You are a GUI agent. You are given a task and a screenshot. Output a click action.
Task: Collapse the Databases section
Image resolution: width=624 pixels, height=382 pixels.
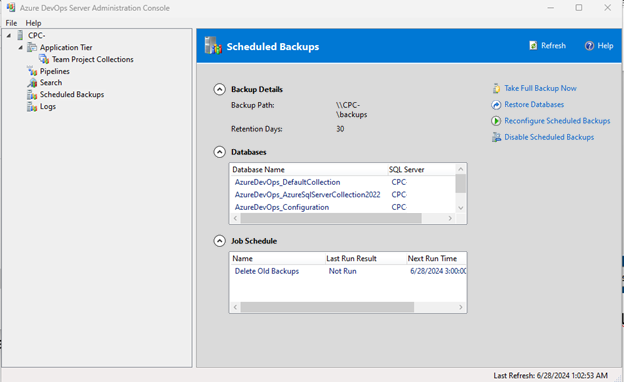point(219,152)
